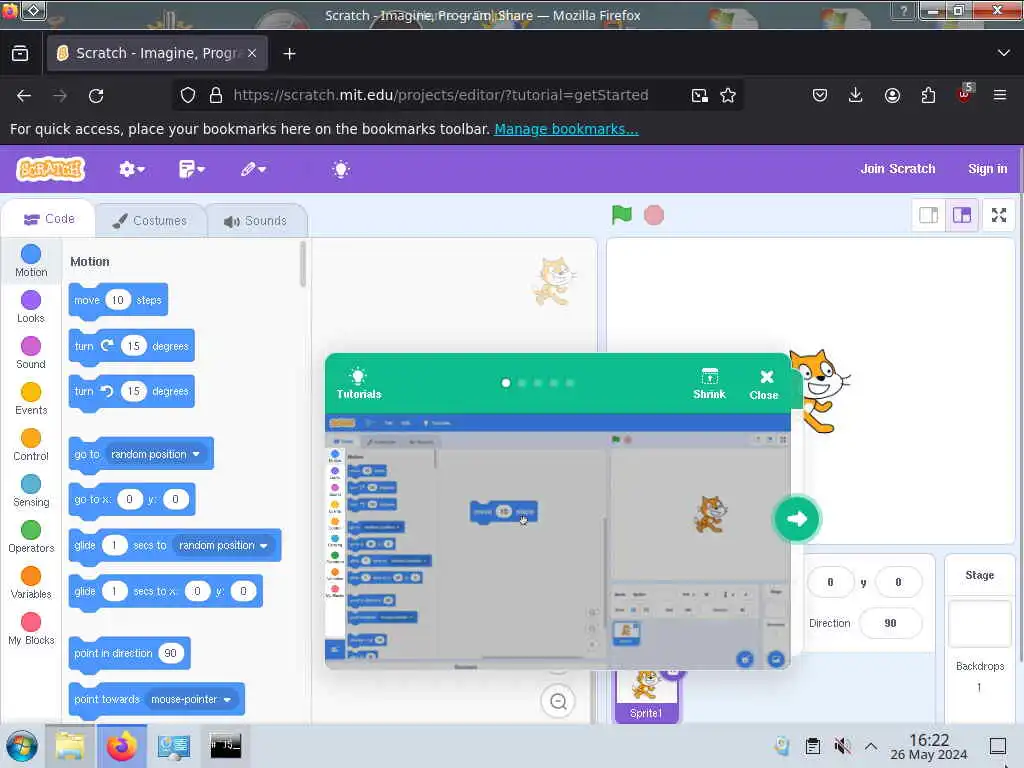This screenshot has width=1024, height=768.
Task: Select the Control block category
Action: tap(31, 445)
